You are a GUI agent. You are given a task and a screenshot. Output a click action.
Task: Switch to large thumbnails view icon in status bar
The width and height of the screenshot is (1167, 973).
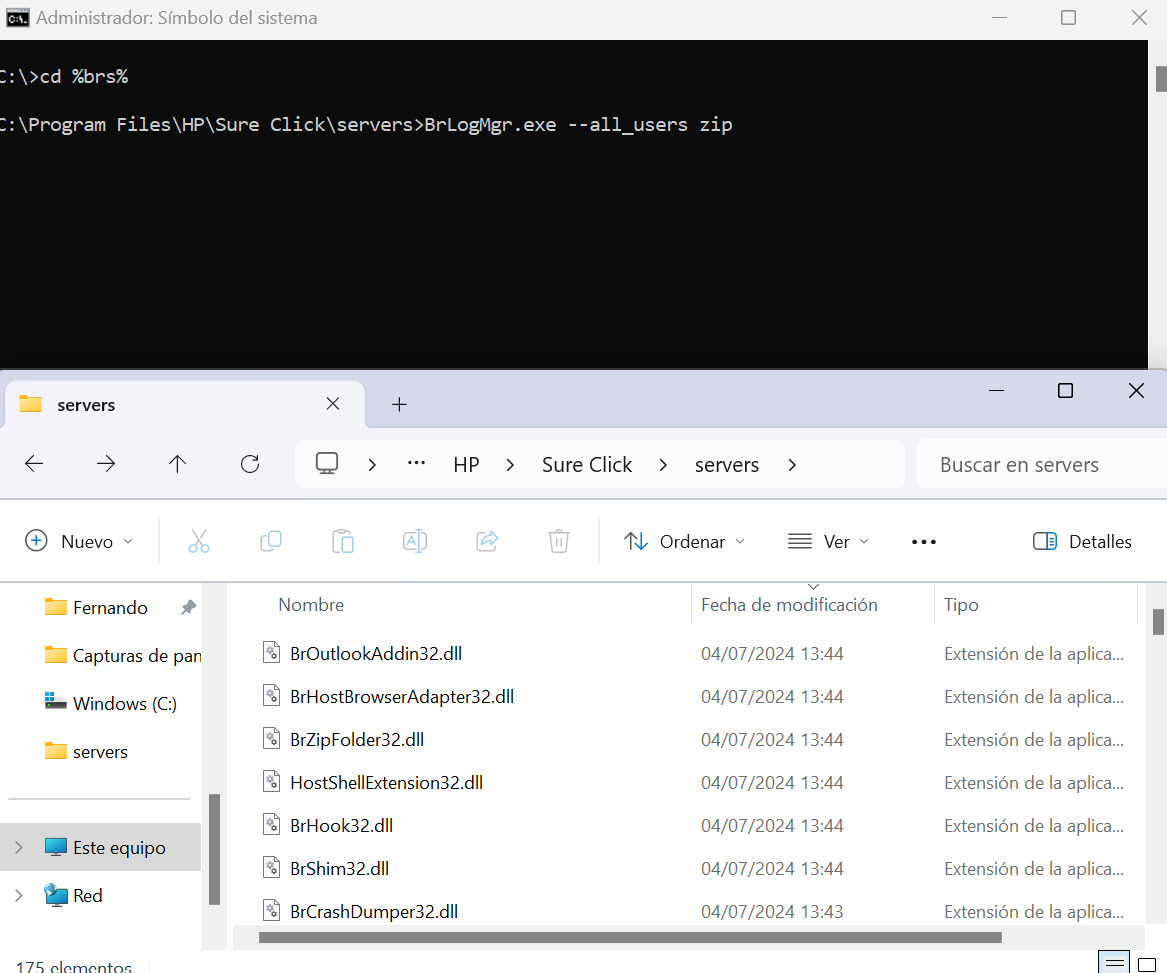(1147, 966)
